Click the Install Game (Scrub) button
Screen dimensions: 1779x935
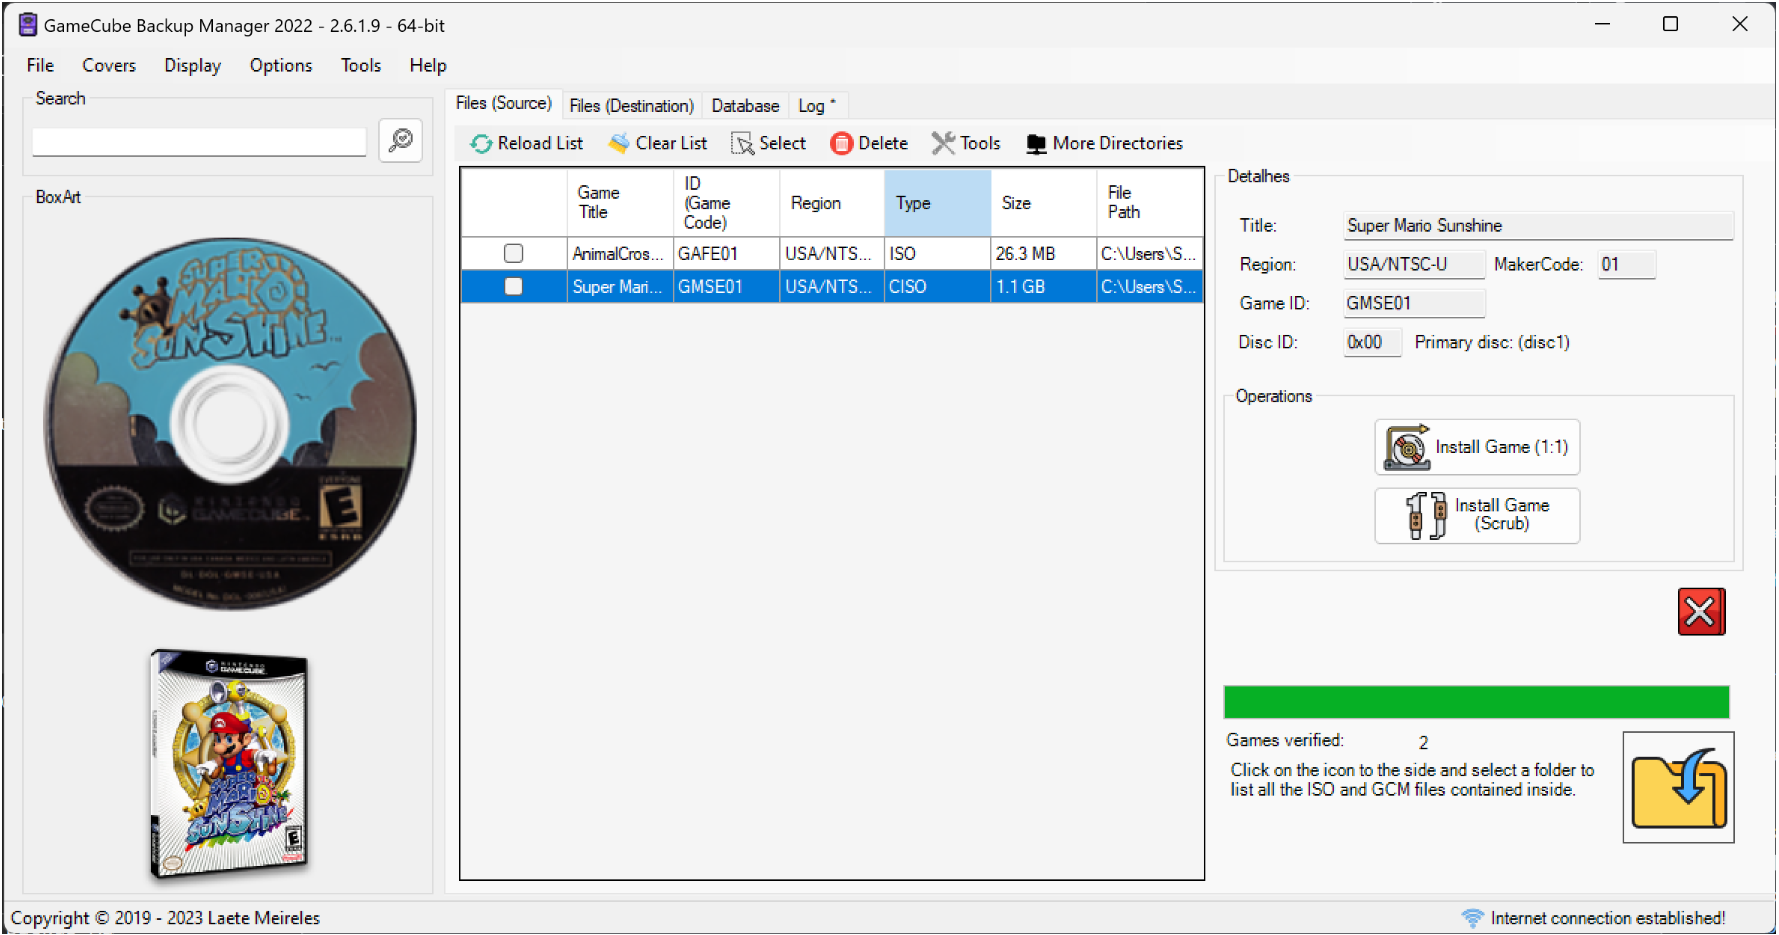click(1477, 516)
